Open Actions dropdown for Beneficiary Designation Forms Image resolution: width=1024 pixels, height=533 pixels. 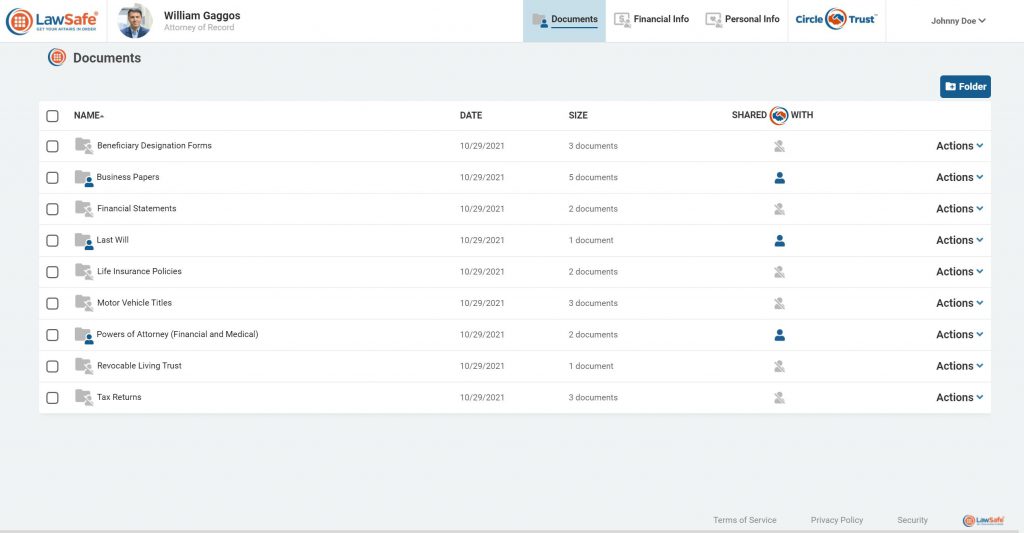959,146
